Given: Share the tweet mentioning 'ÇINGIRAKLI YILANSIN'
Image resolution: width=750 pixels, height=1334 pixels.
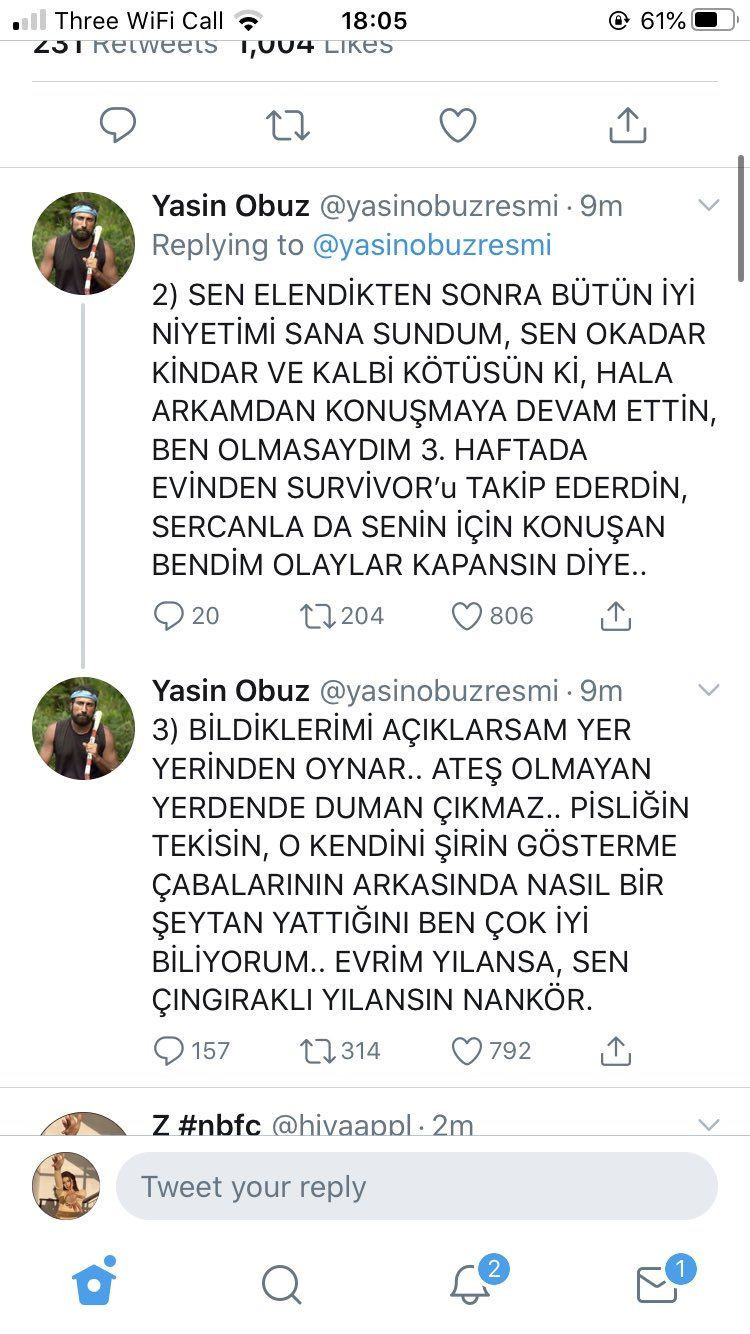Looking at the screenshot, I should coord(615,1051).
